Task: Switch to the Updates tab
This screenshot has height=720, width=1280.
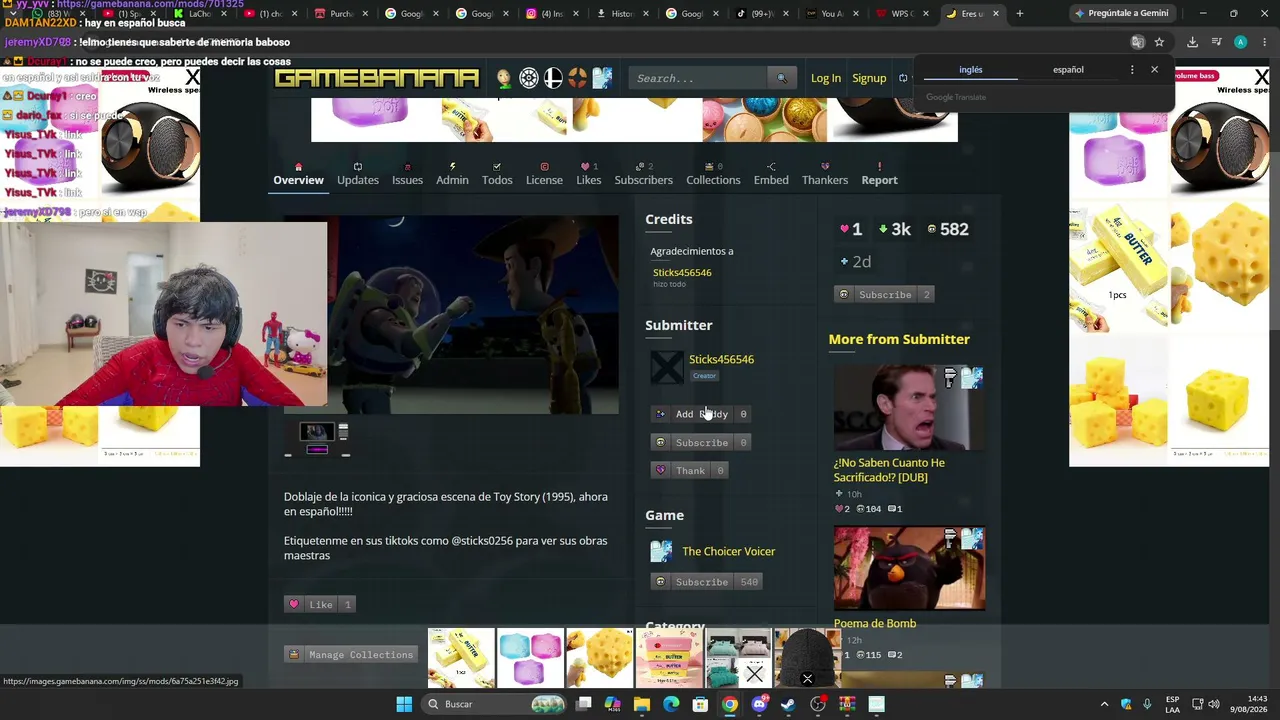Action: (358, 174)
